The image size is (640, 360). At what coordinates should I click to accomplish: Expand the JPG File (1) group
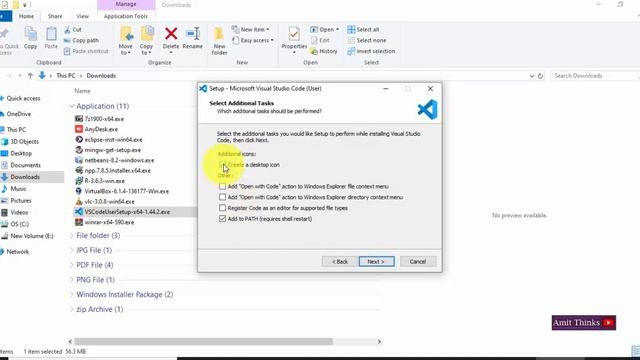(x=72, y=250)
